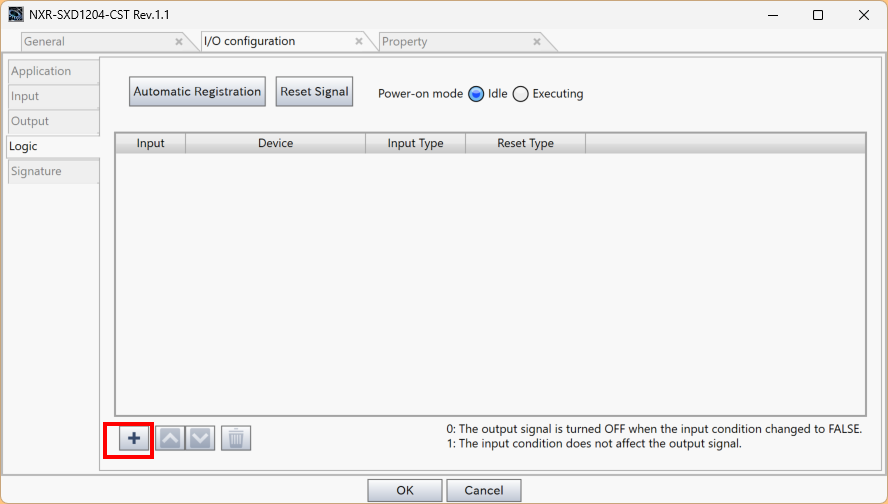The image size is (888, 504).
Task: Click the plus icon to add a row
Action: pyautogui.click(x=134, y=438)
